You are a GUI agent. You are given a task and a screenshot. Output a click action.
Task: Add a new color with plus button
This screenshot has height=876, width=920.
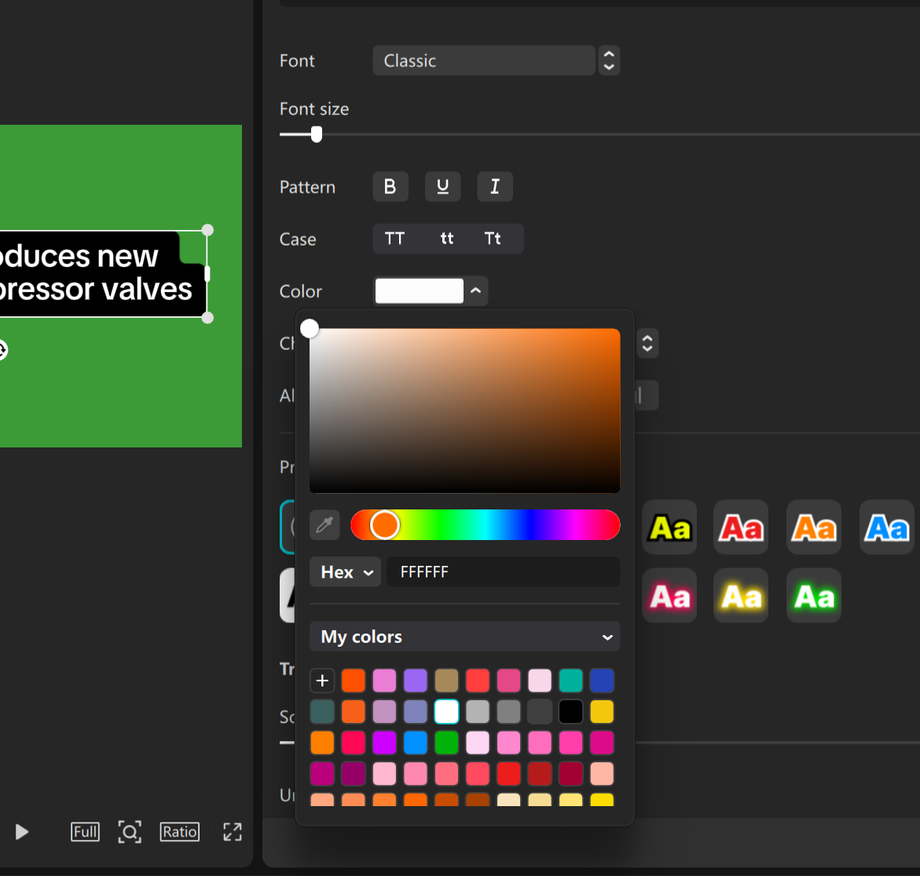tap(322, 680)
